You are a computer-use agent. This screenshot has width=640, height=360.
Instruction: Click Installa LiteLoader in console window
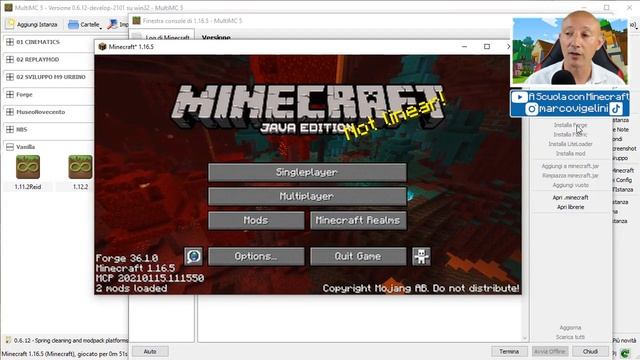(570, 144)
